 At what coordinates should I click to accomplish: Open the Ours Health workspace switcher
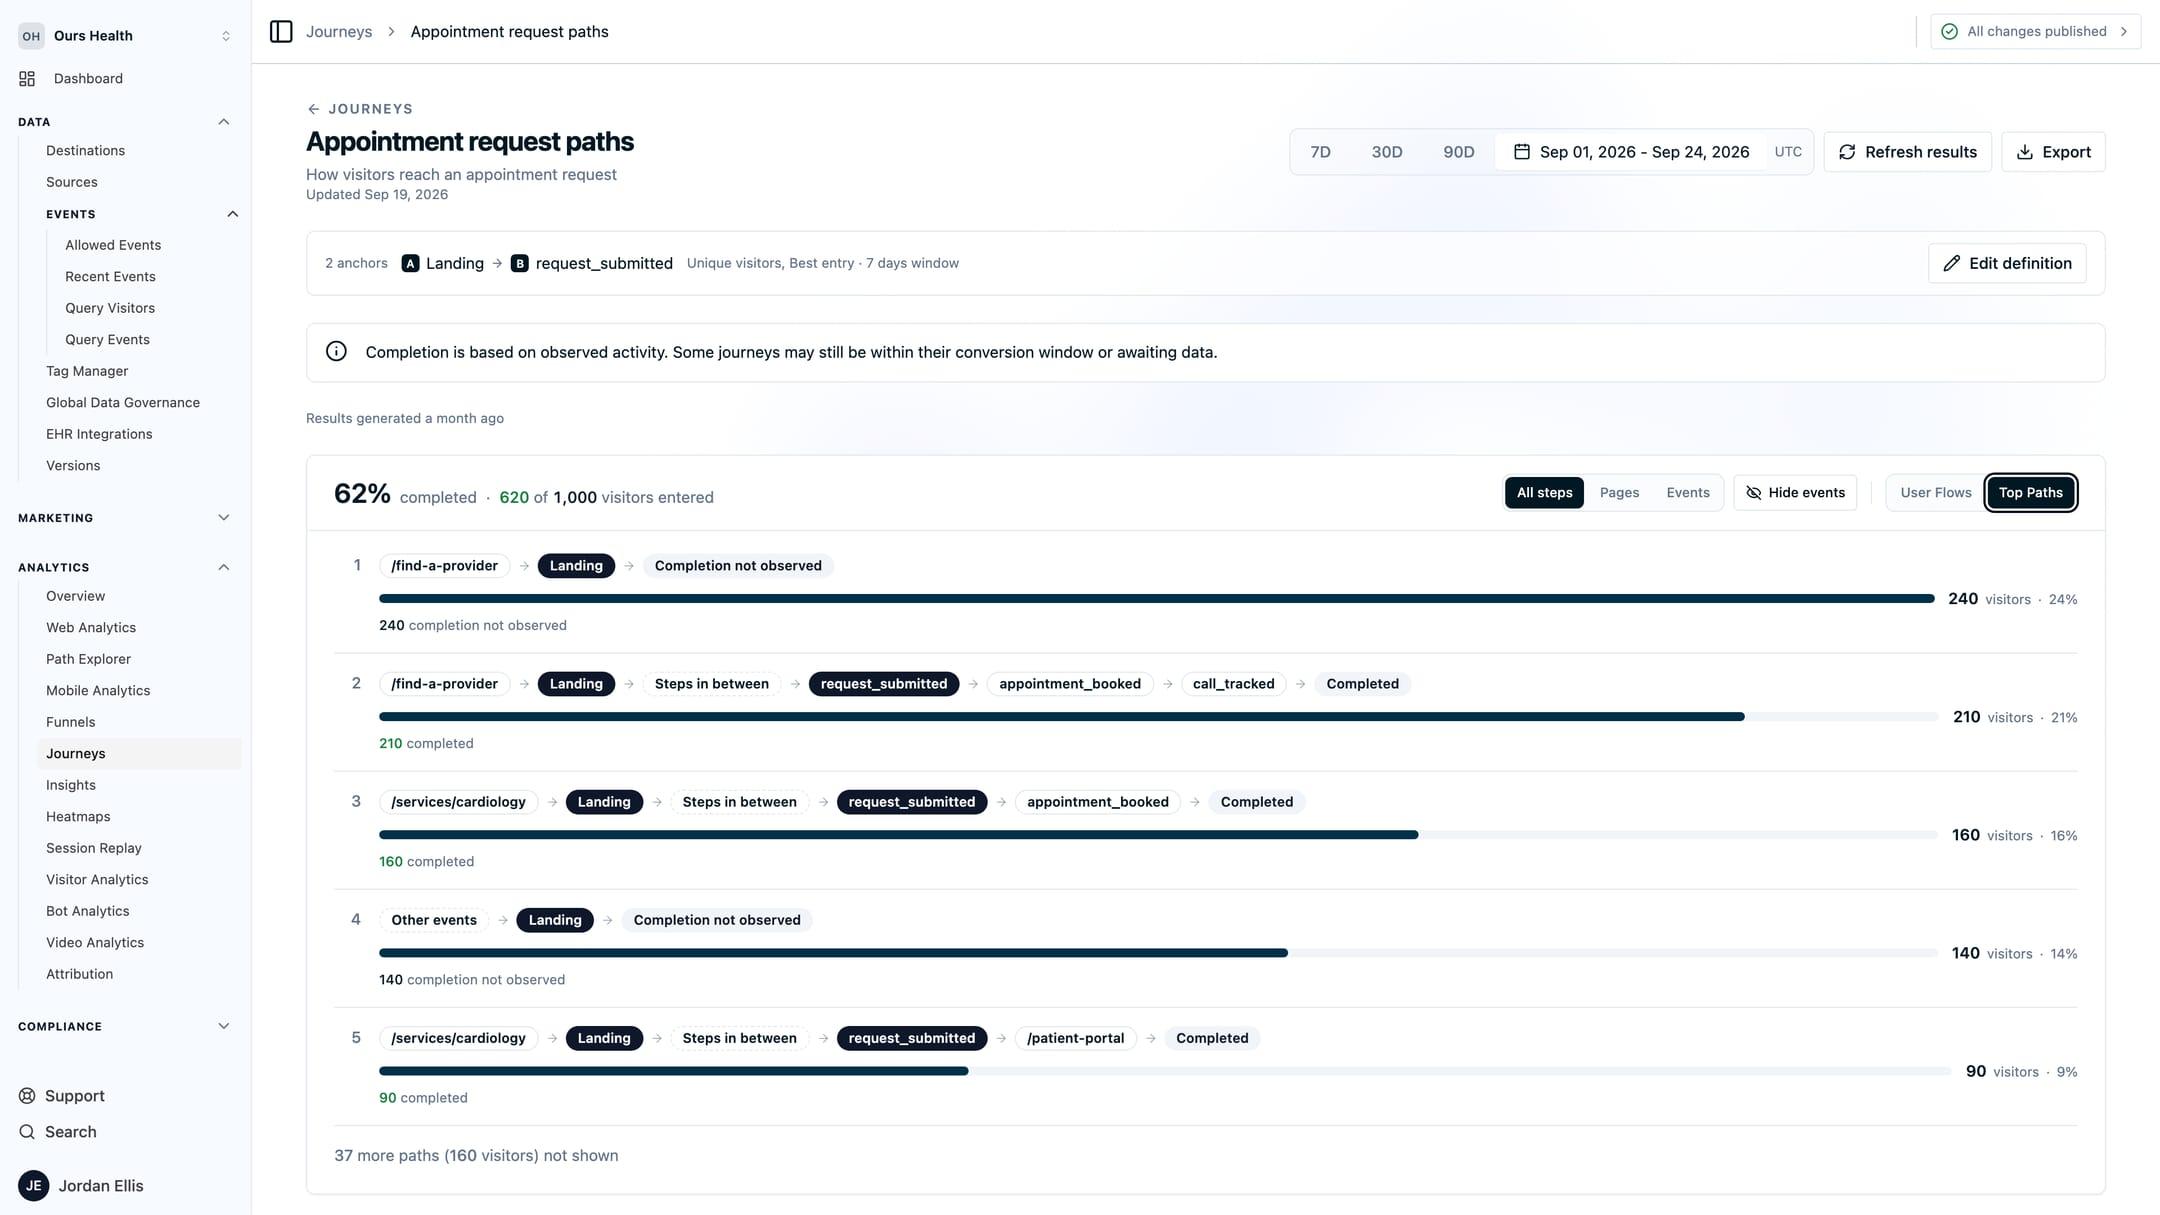pyautogui.click(x=125, y=36)
